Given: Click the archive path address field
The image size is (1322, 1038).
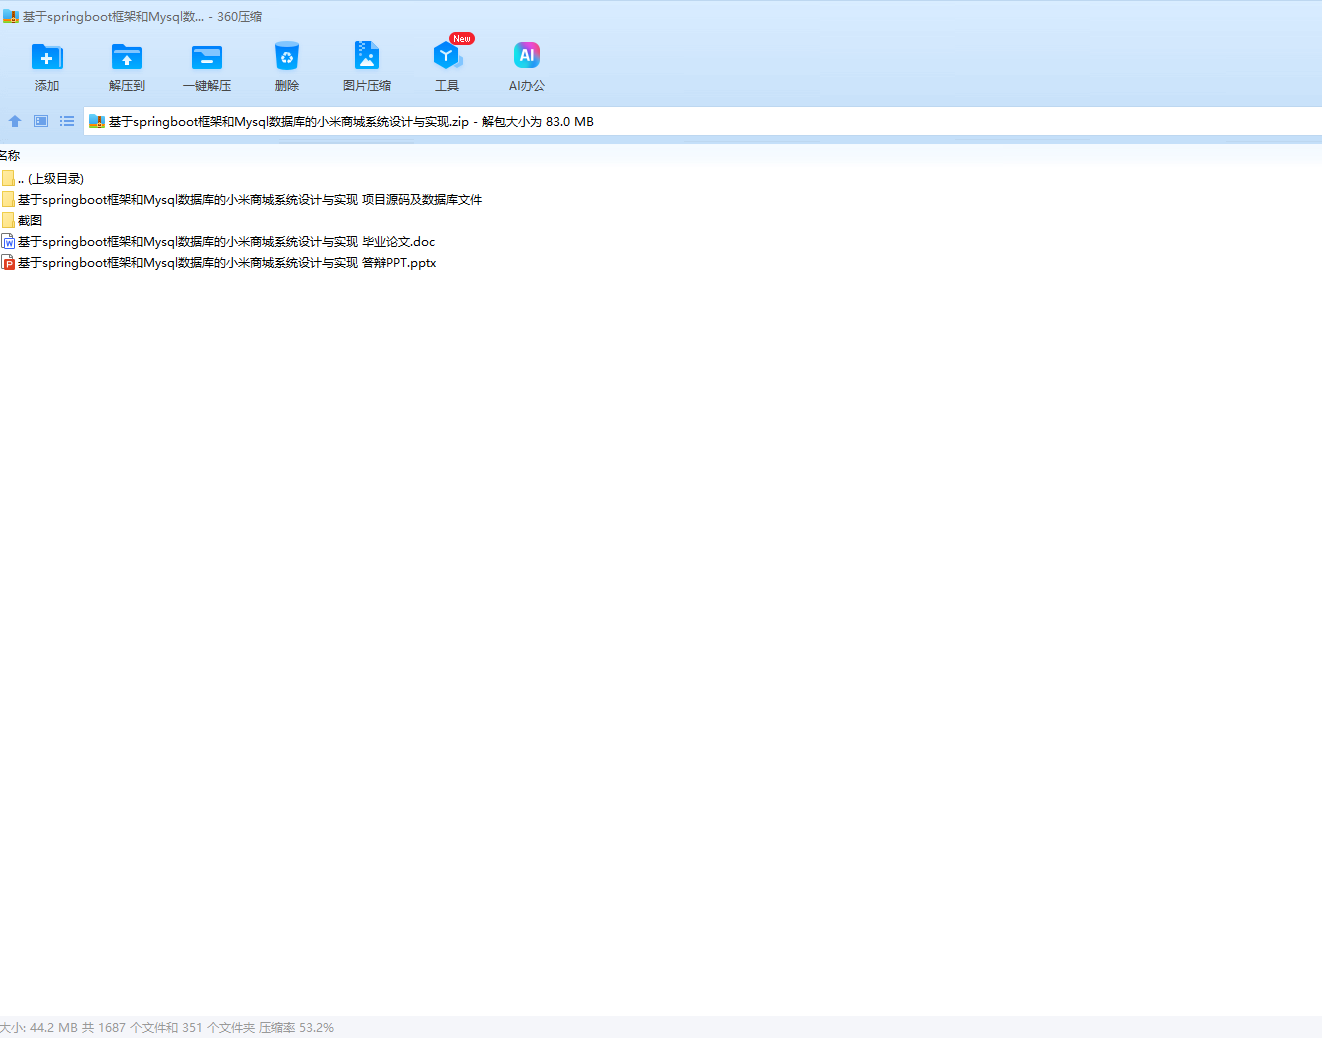Looking at the screenshot, I should click(x=703, y=121).
